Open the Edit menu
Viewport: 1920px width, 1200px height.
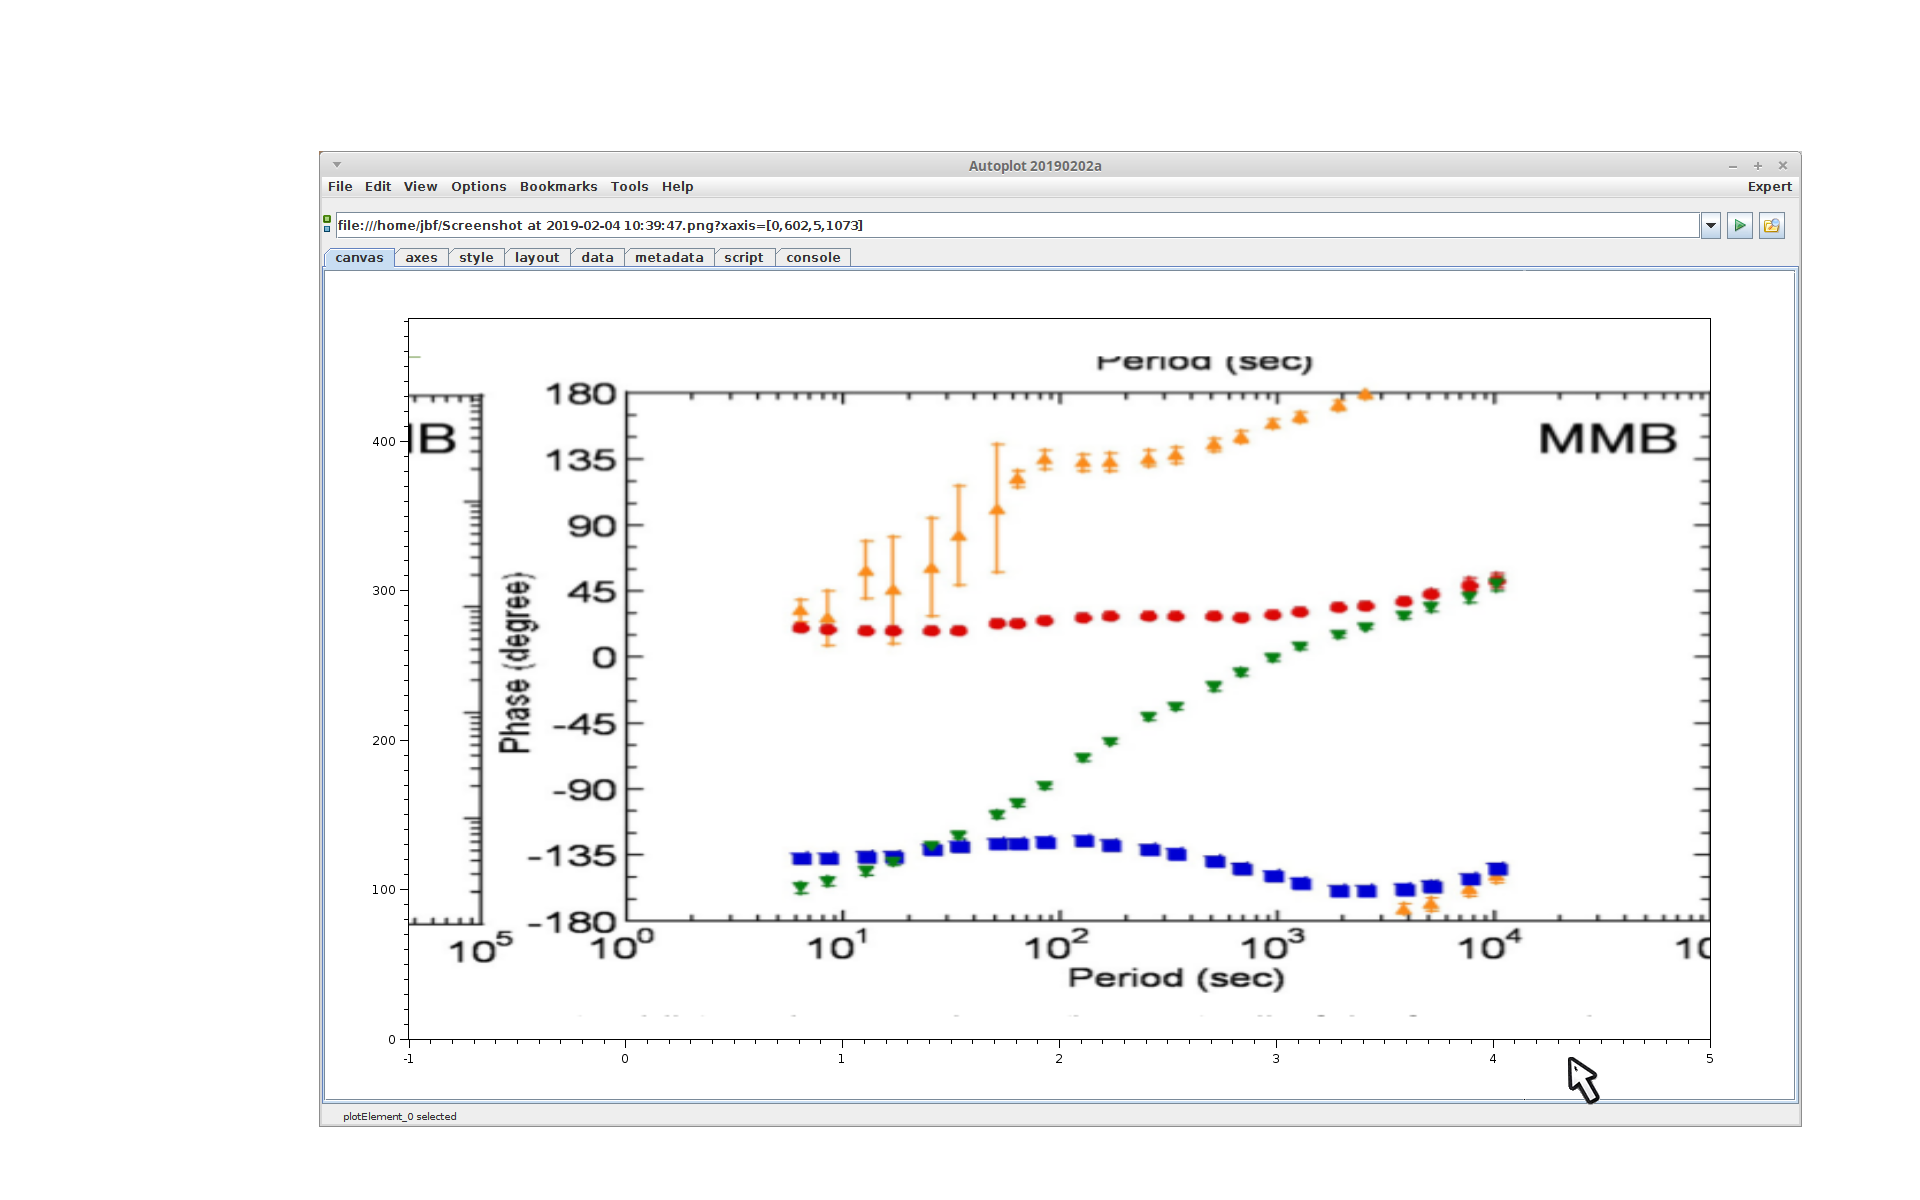point(378,187)
